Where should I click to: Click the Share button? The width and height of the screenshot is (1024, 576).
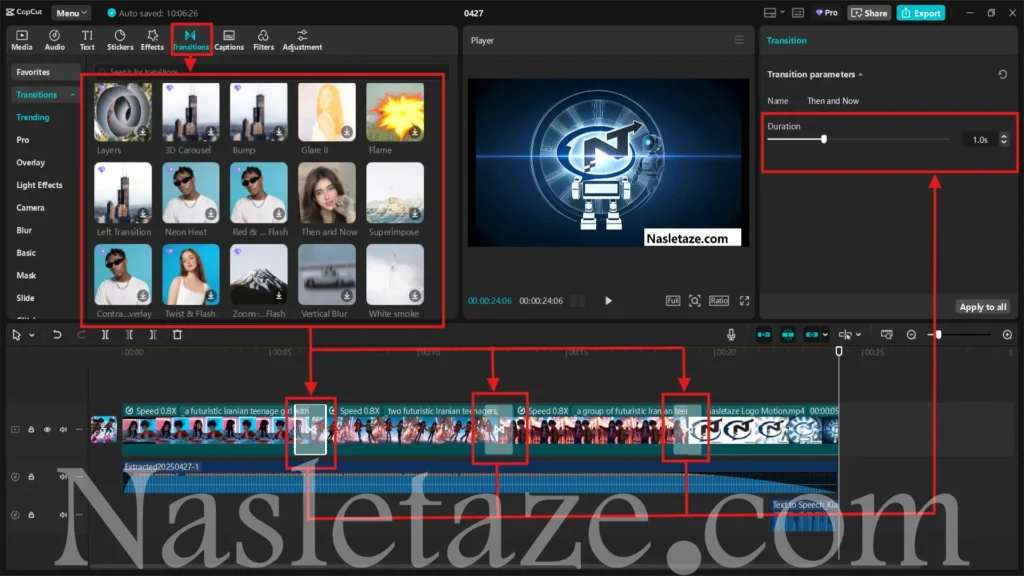[x=869, y=12]
